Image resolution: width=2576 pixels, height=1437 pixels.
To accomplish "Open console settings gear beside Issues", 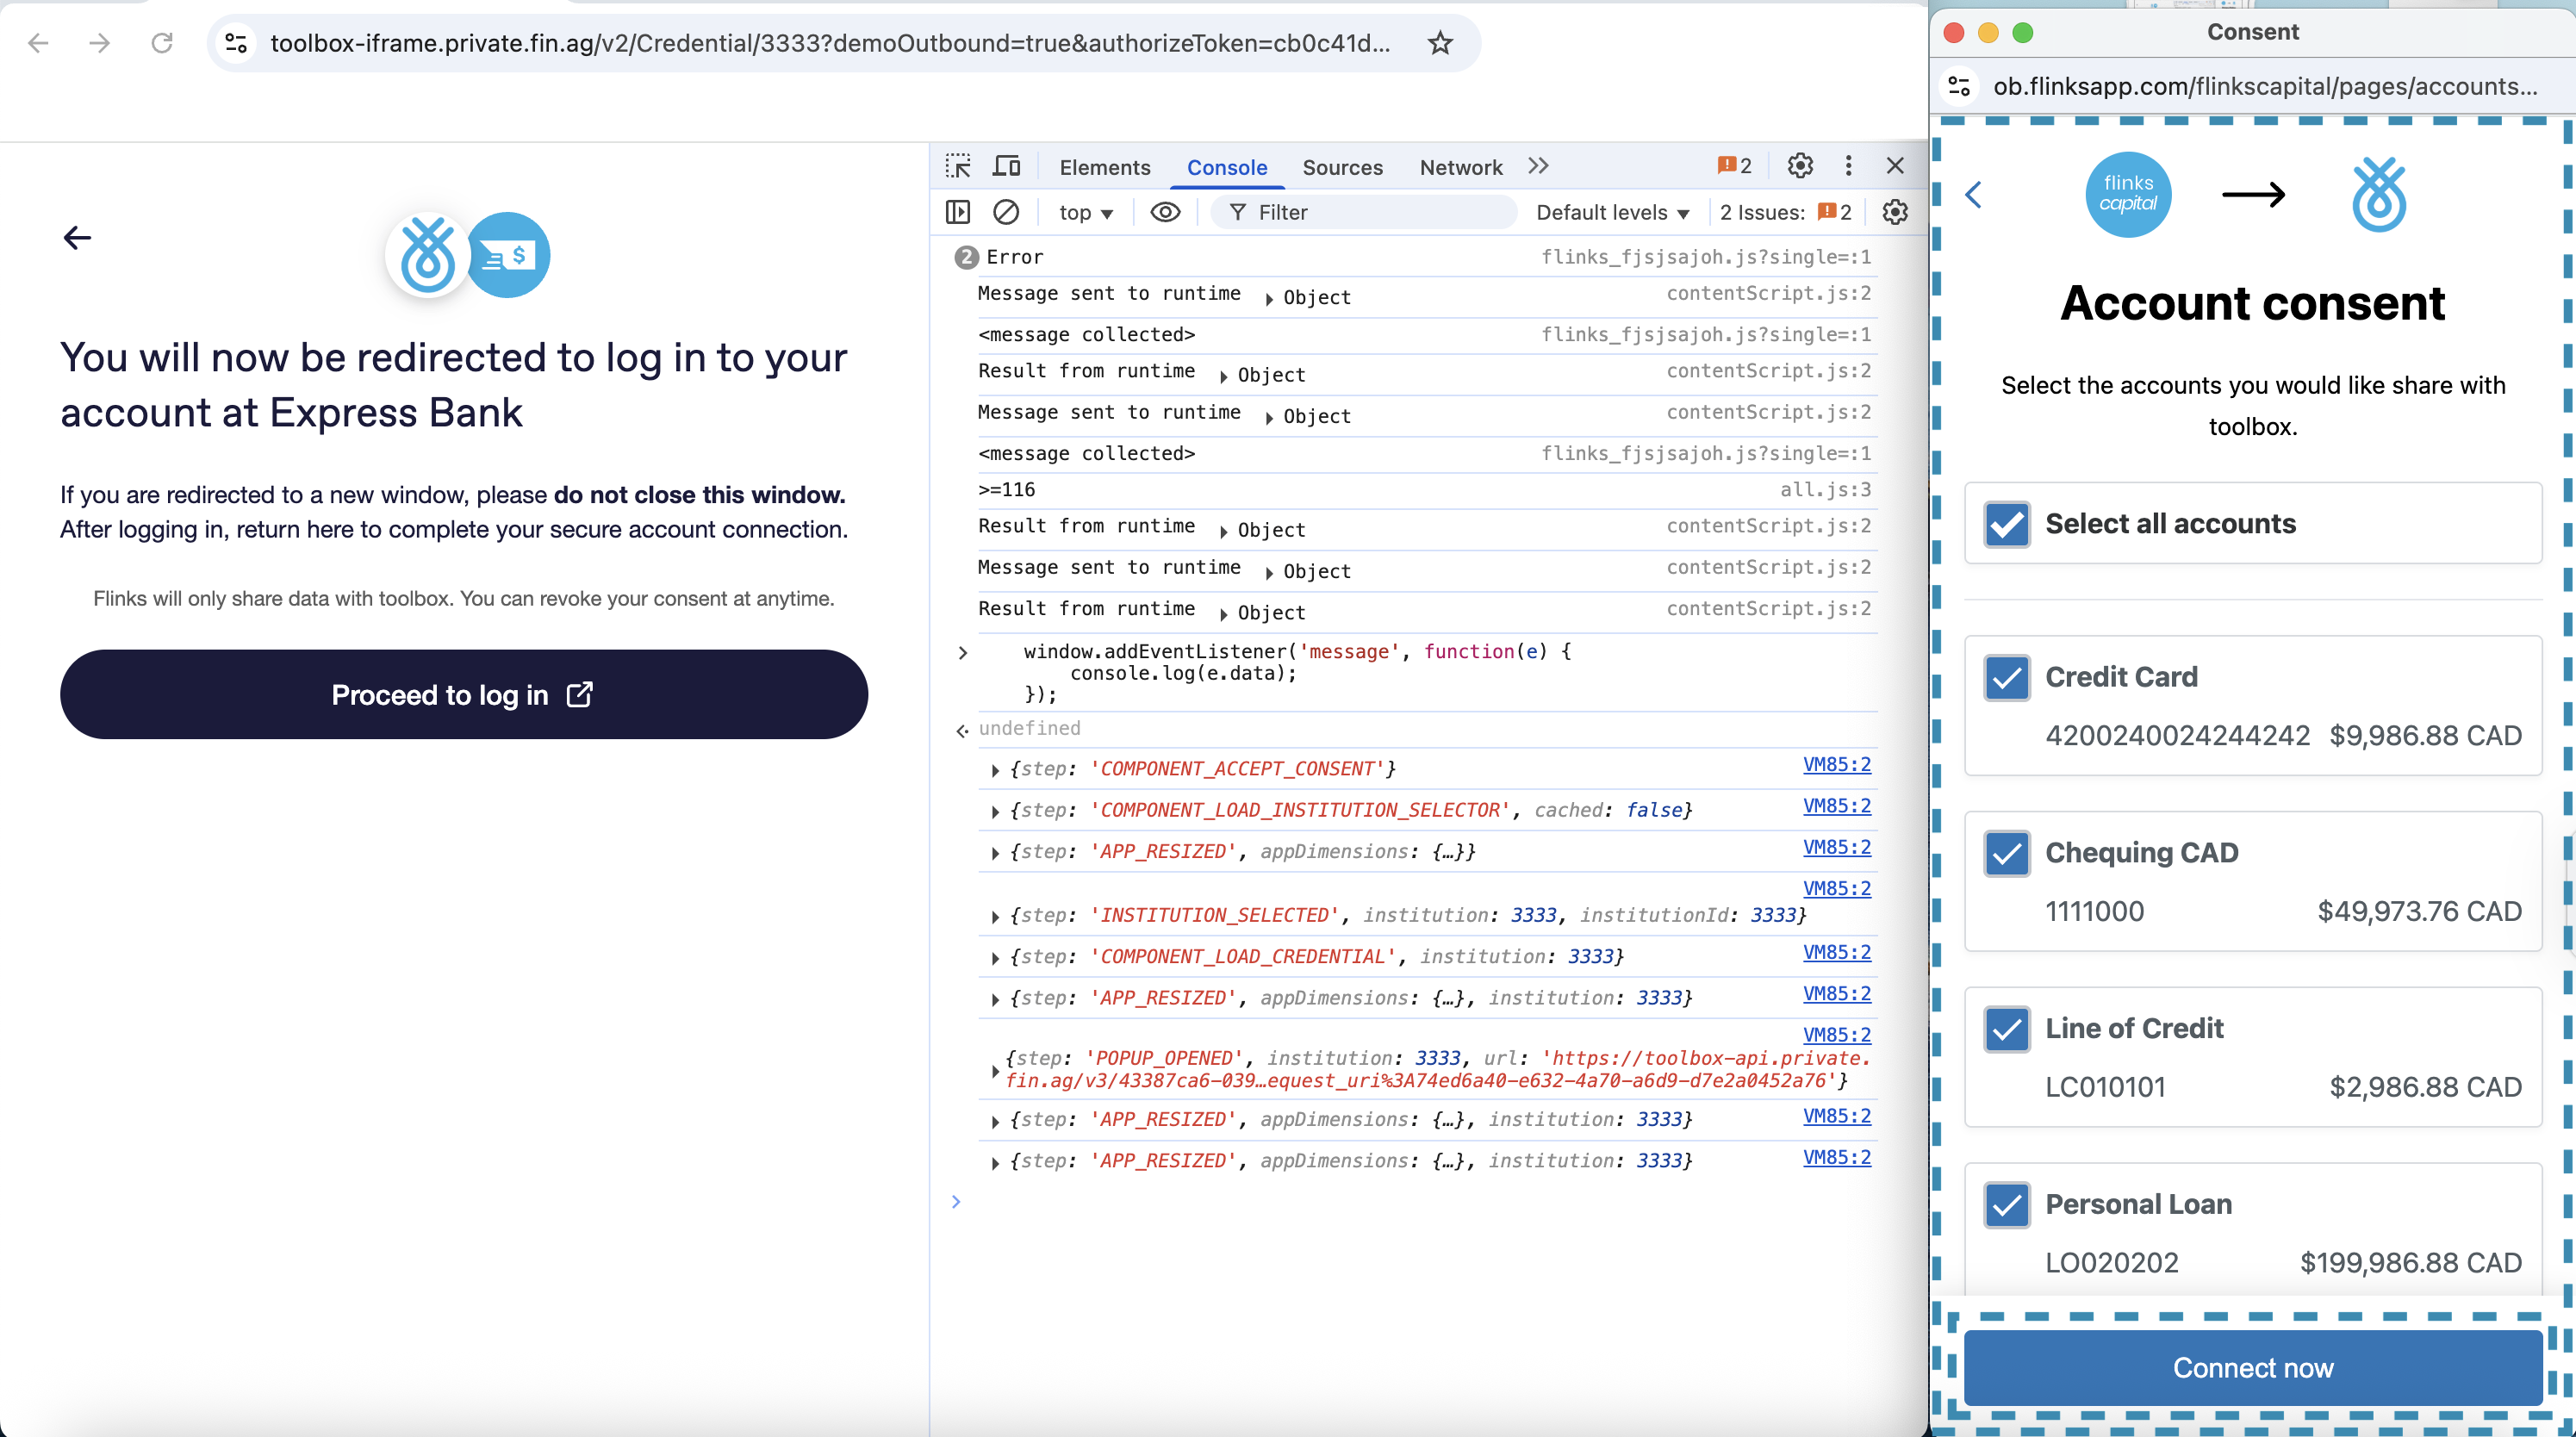I will point(1895,212).
